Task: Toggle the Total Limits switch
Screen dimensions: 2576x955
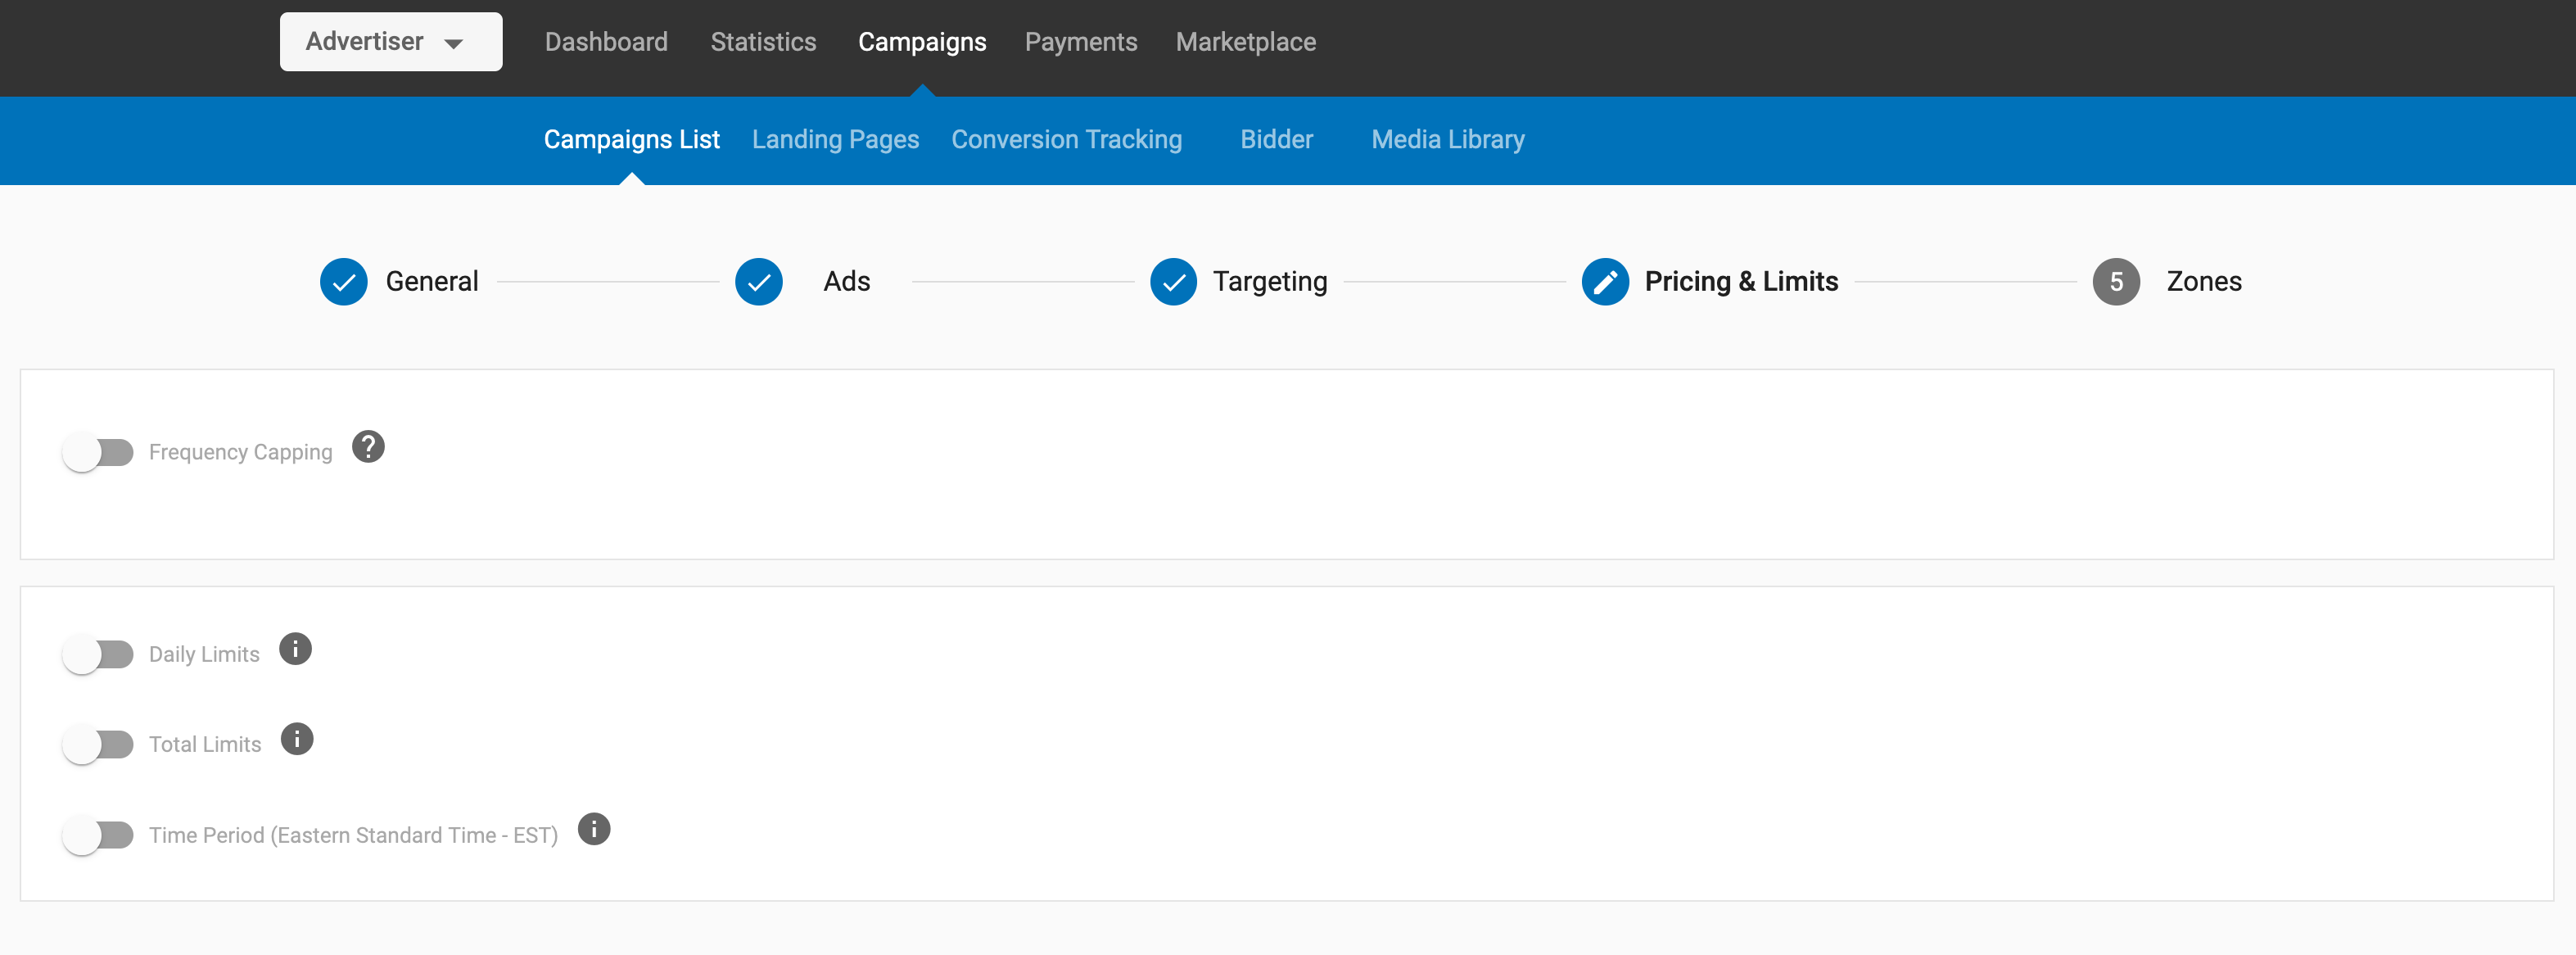Action: click(98, 745)
